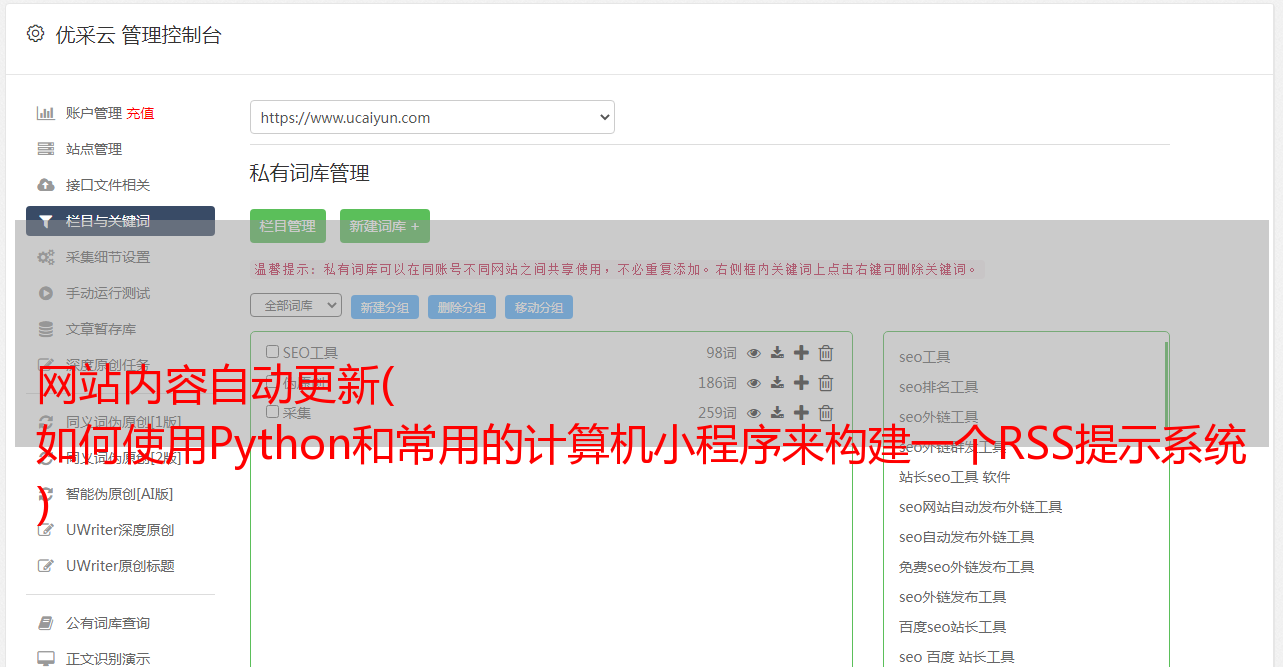
Task: Click the red 充值 recharge link
Action: click(x=140, y=113)
